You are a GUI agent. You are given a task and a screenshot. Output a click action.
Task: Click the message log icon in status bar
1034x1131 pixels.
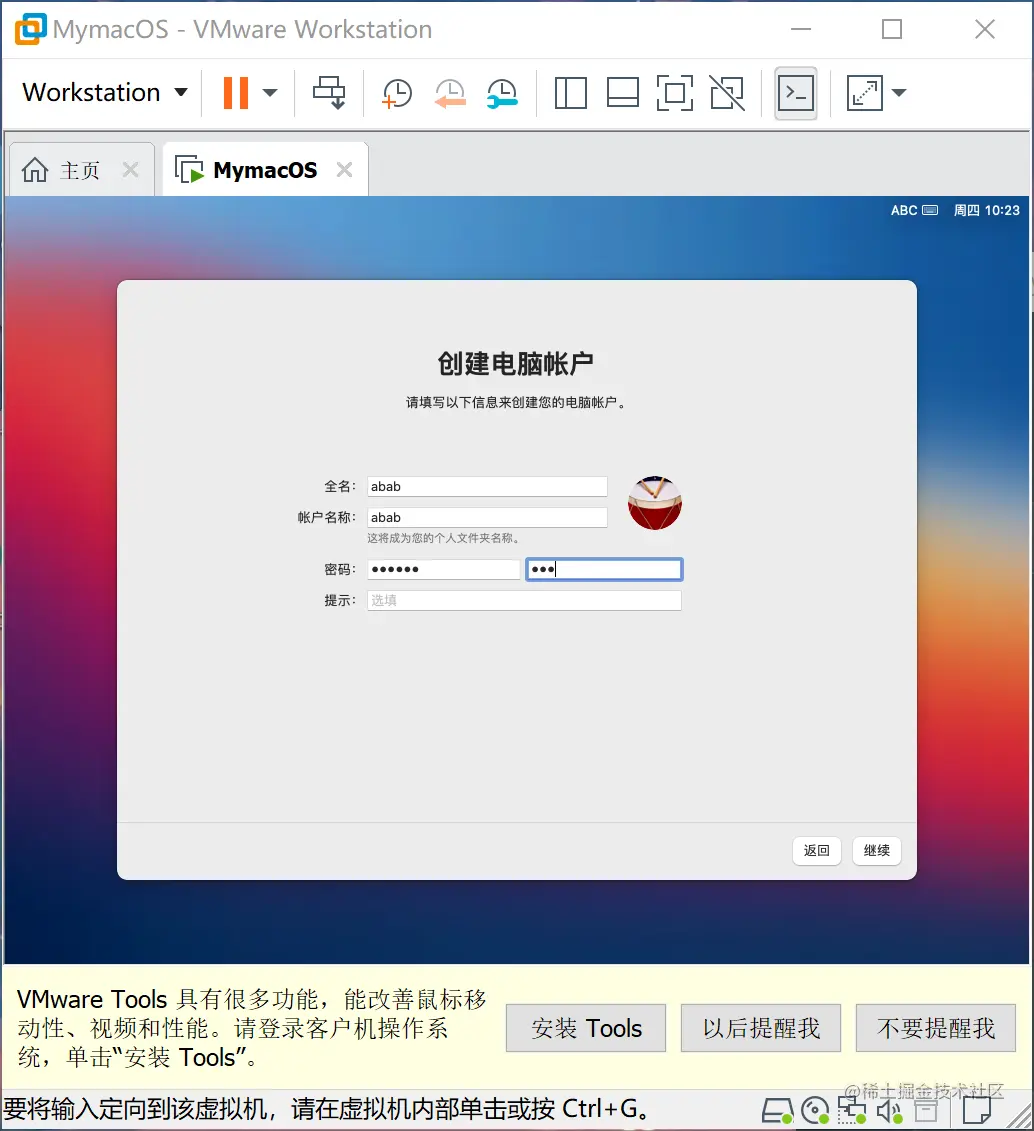pos(976,1111)
